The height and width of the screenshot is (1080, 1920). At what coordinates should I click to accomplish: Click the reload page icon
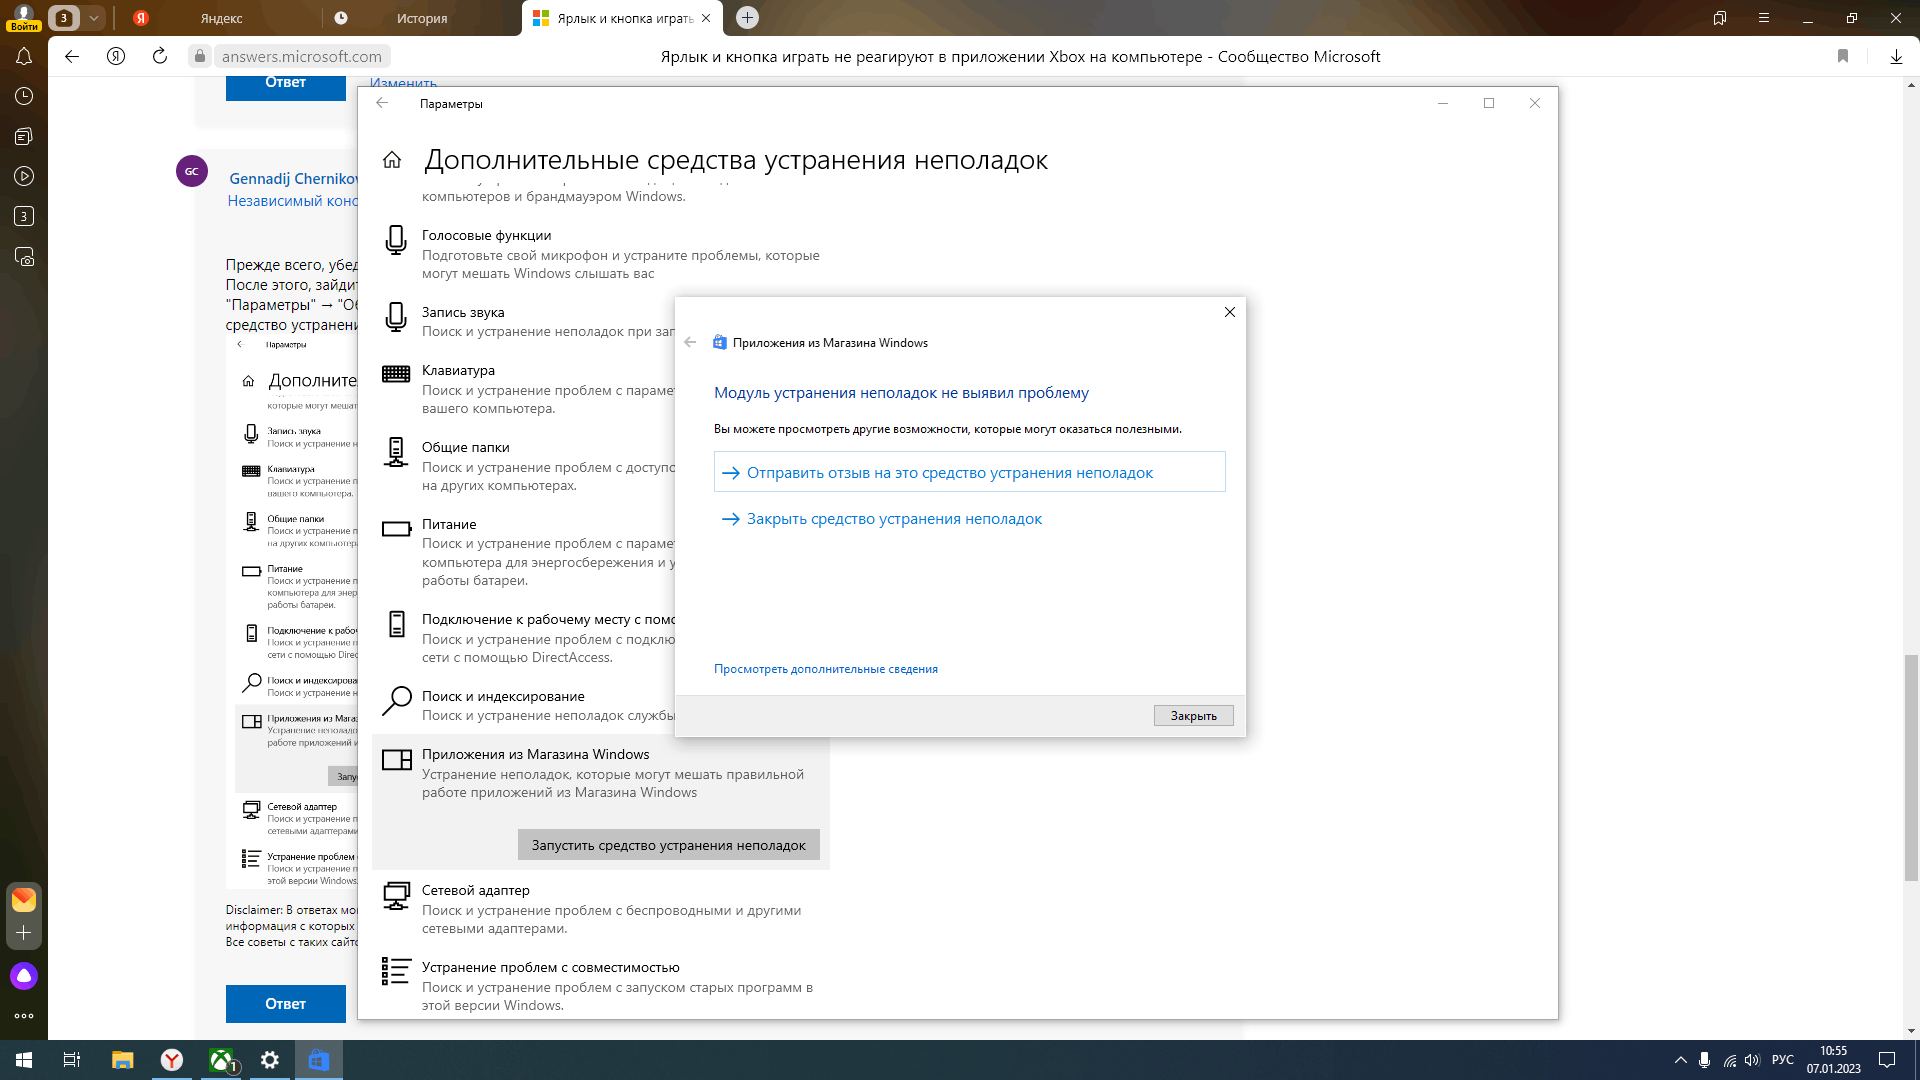(160, 56)
